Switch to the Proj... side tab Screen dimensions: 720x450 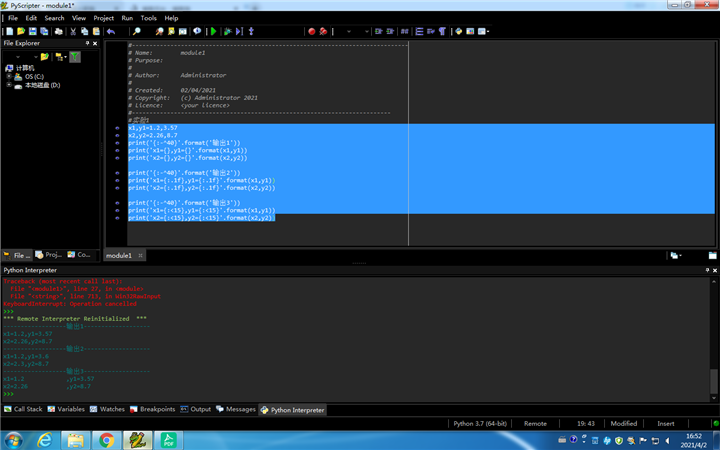[49, 255]
